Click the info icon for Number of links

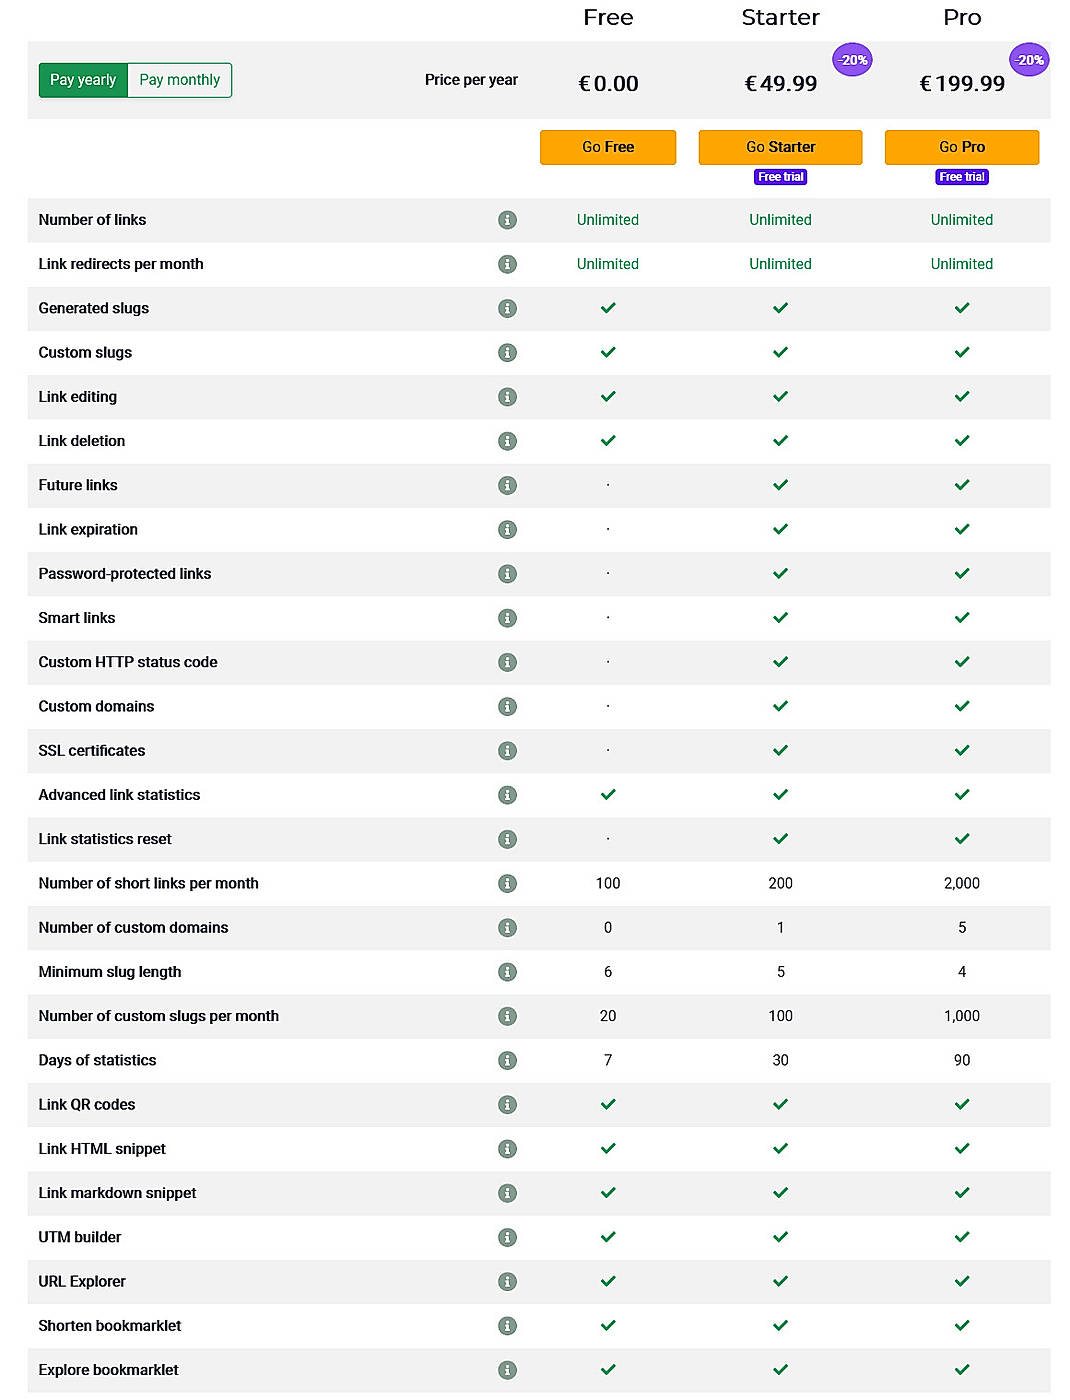click(x=507, y=220)
